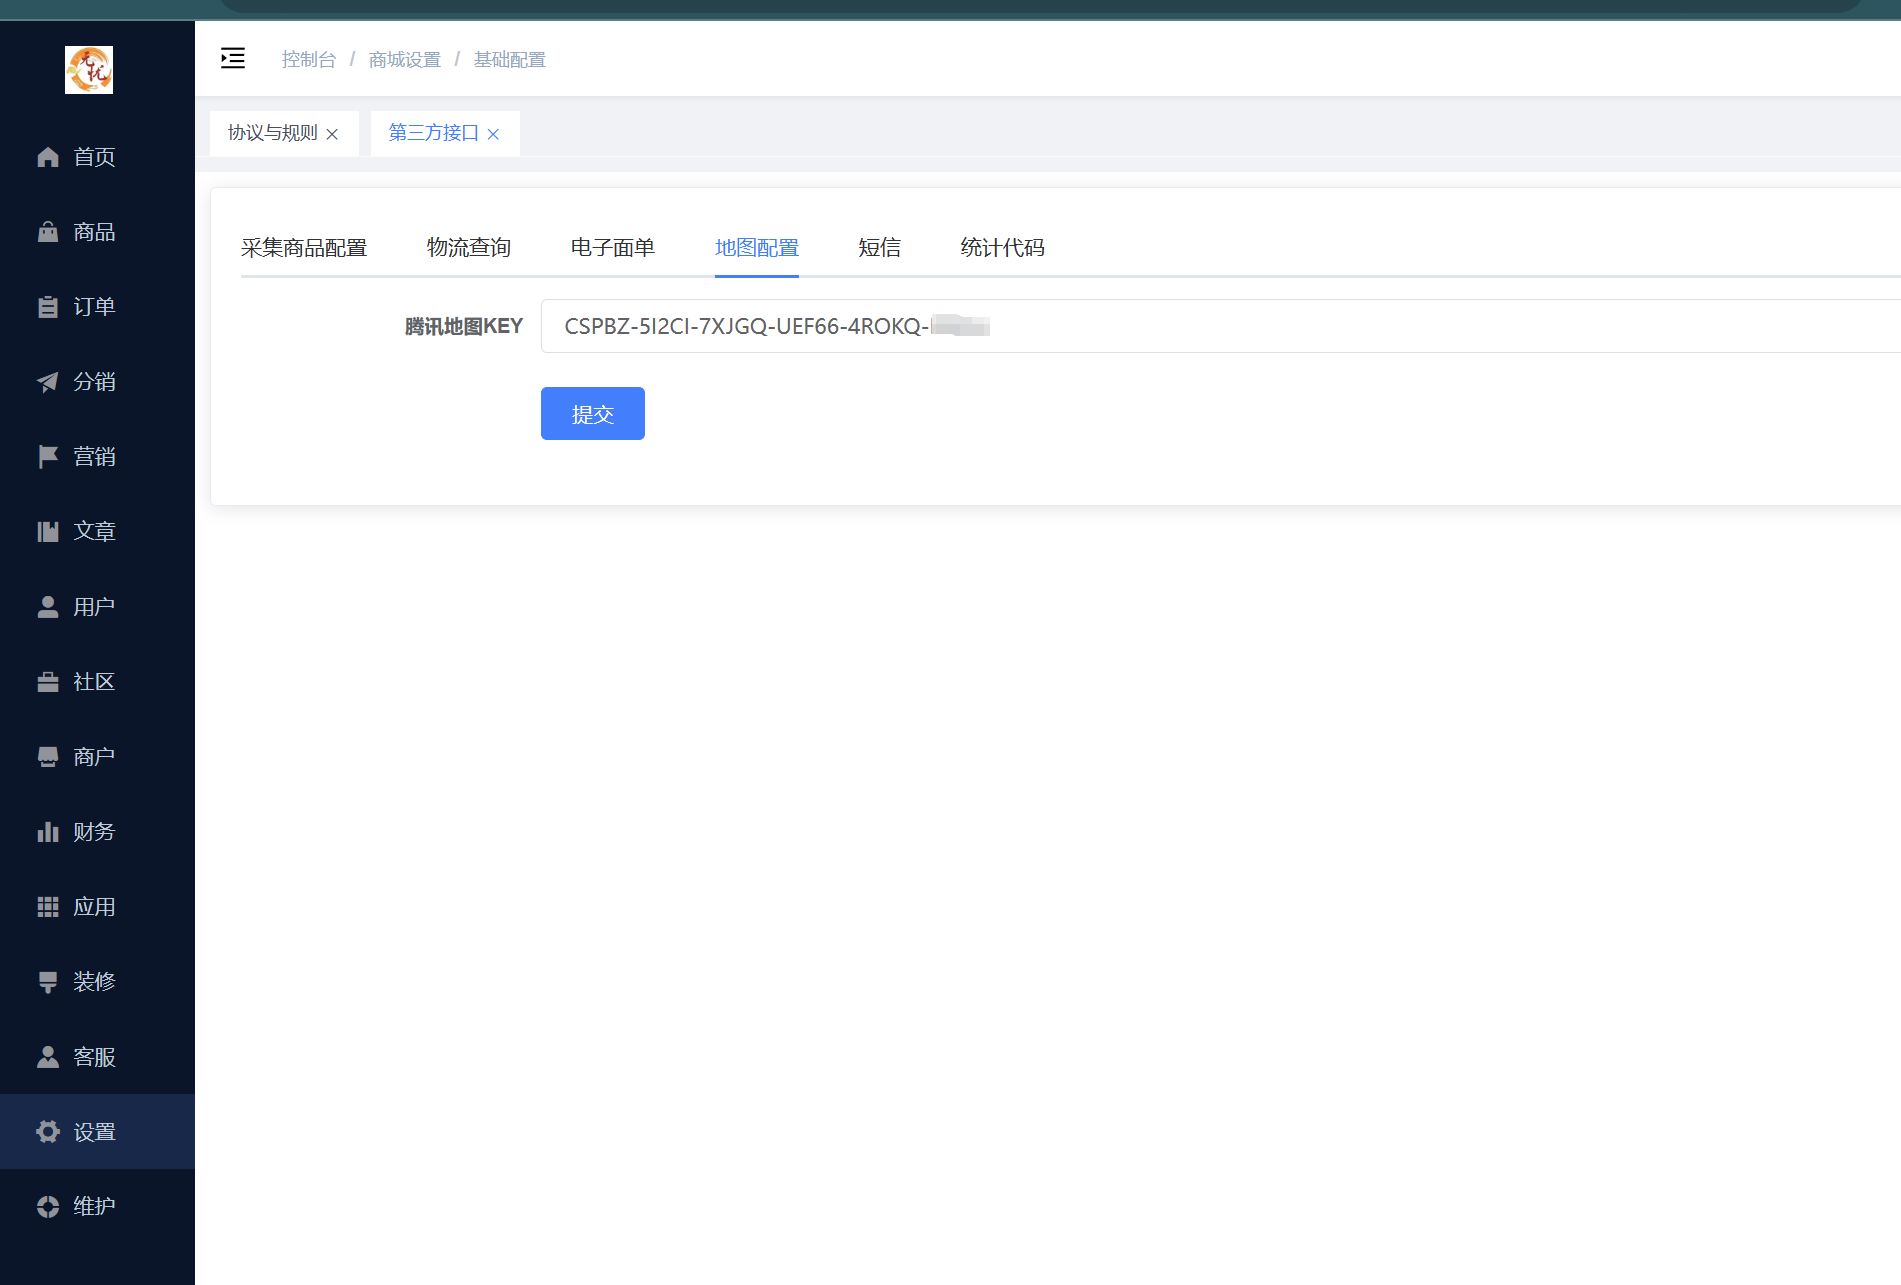Click the 社区 briefcase icon
This screenshot has height=1285, width=1901.
(x=48, y=682)
